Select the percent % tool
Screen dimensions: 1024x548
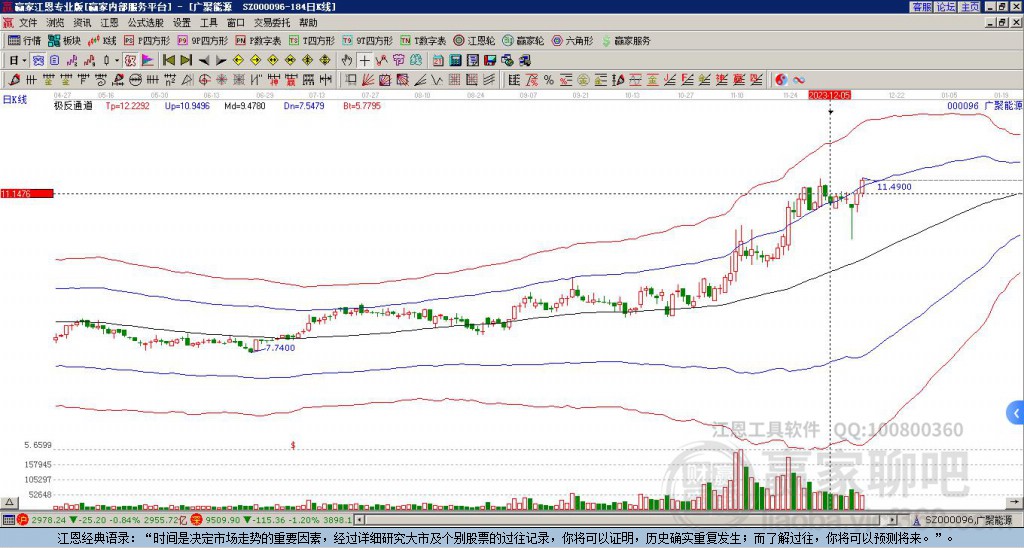click(x=549, y=80)
